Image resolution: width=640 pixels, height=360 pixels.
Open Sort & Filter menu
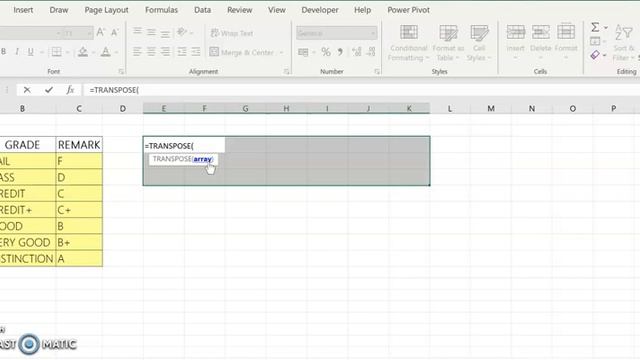pos(624,43)
